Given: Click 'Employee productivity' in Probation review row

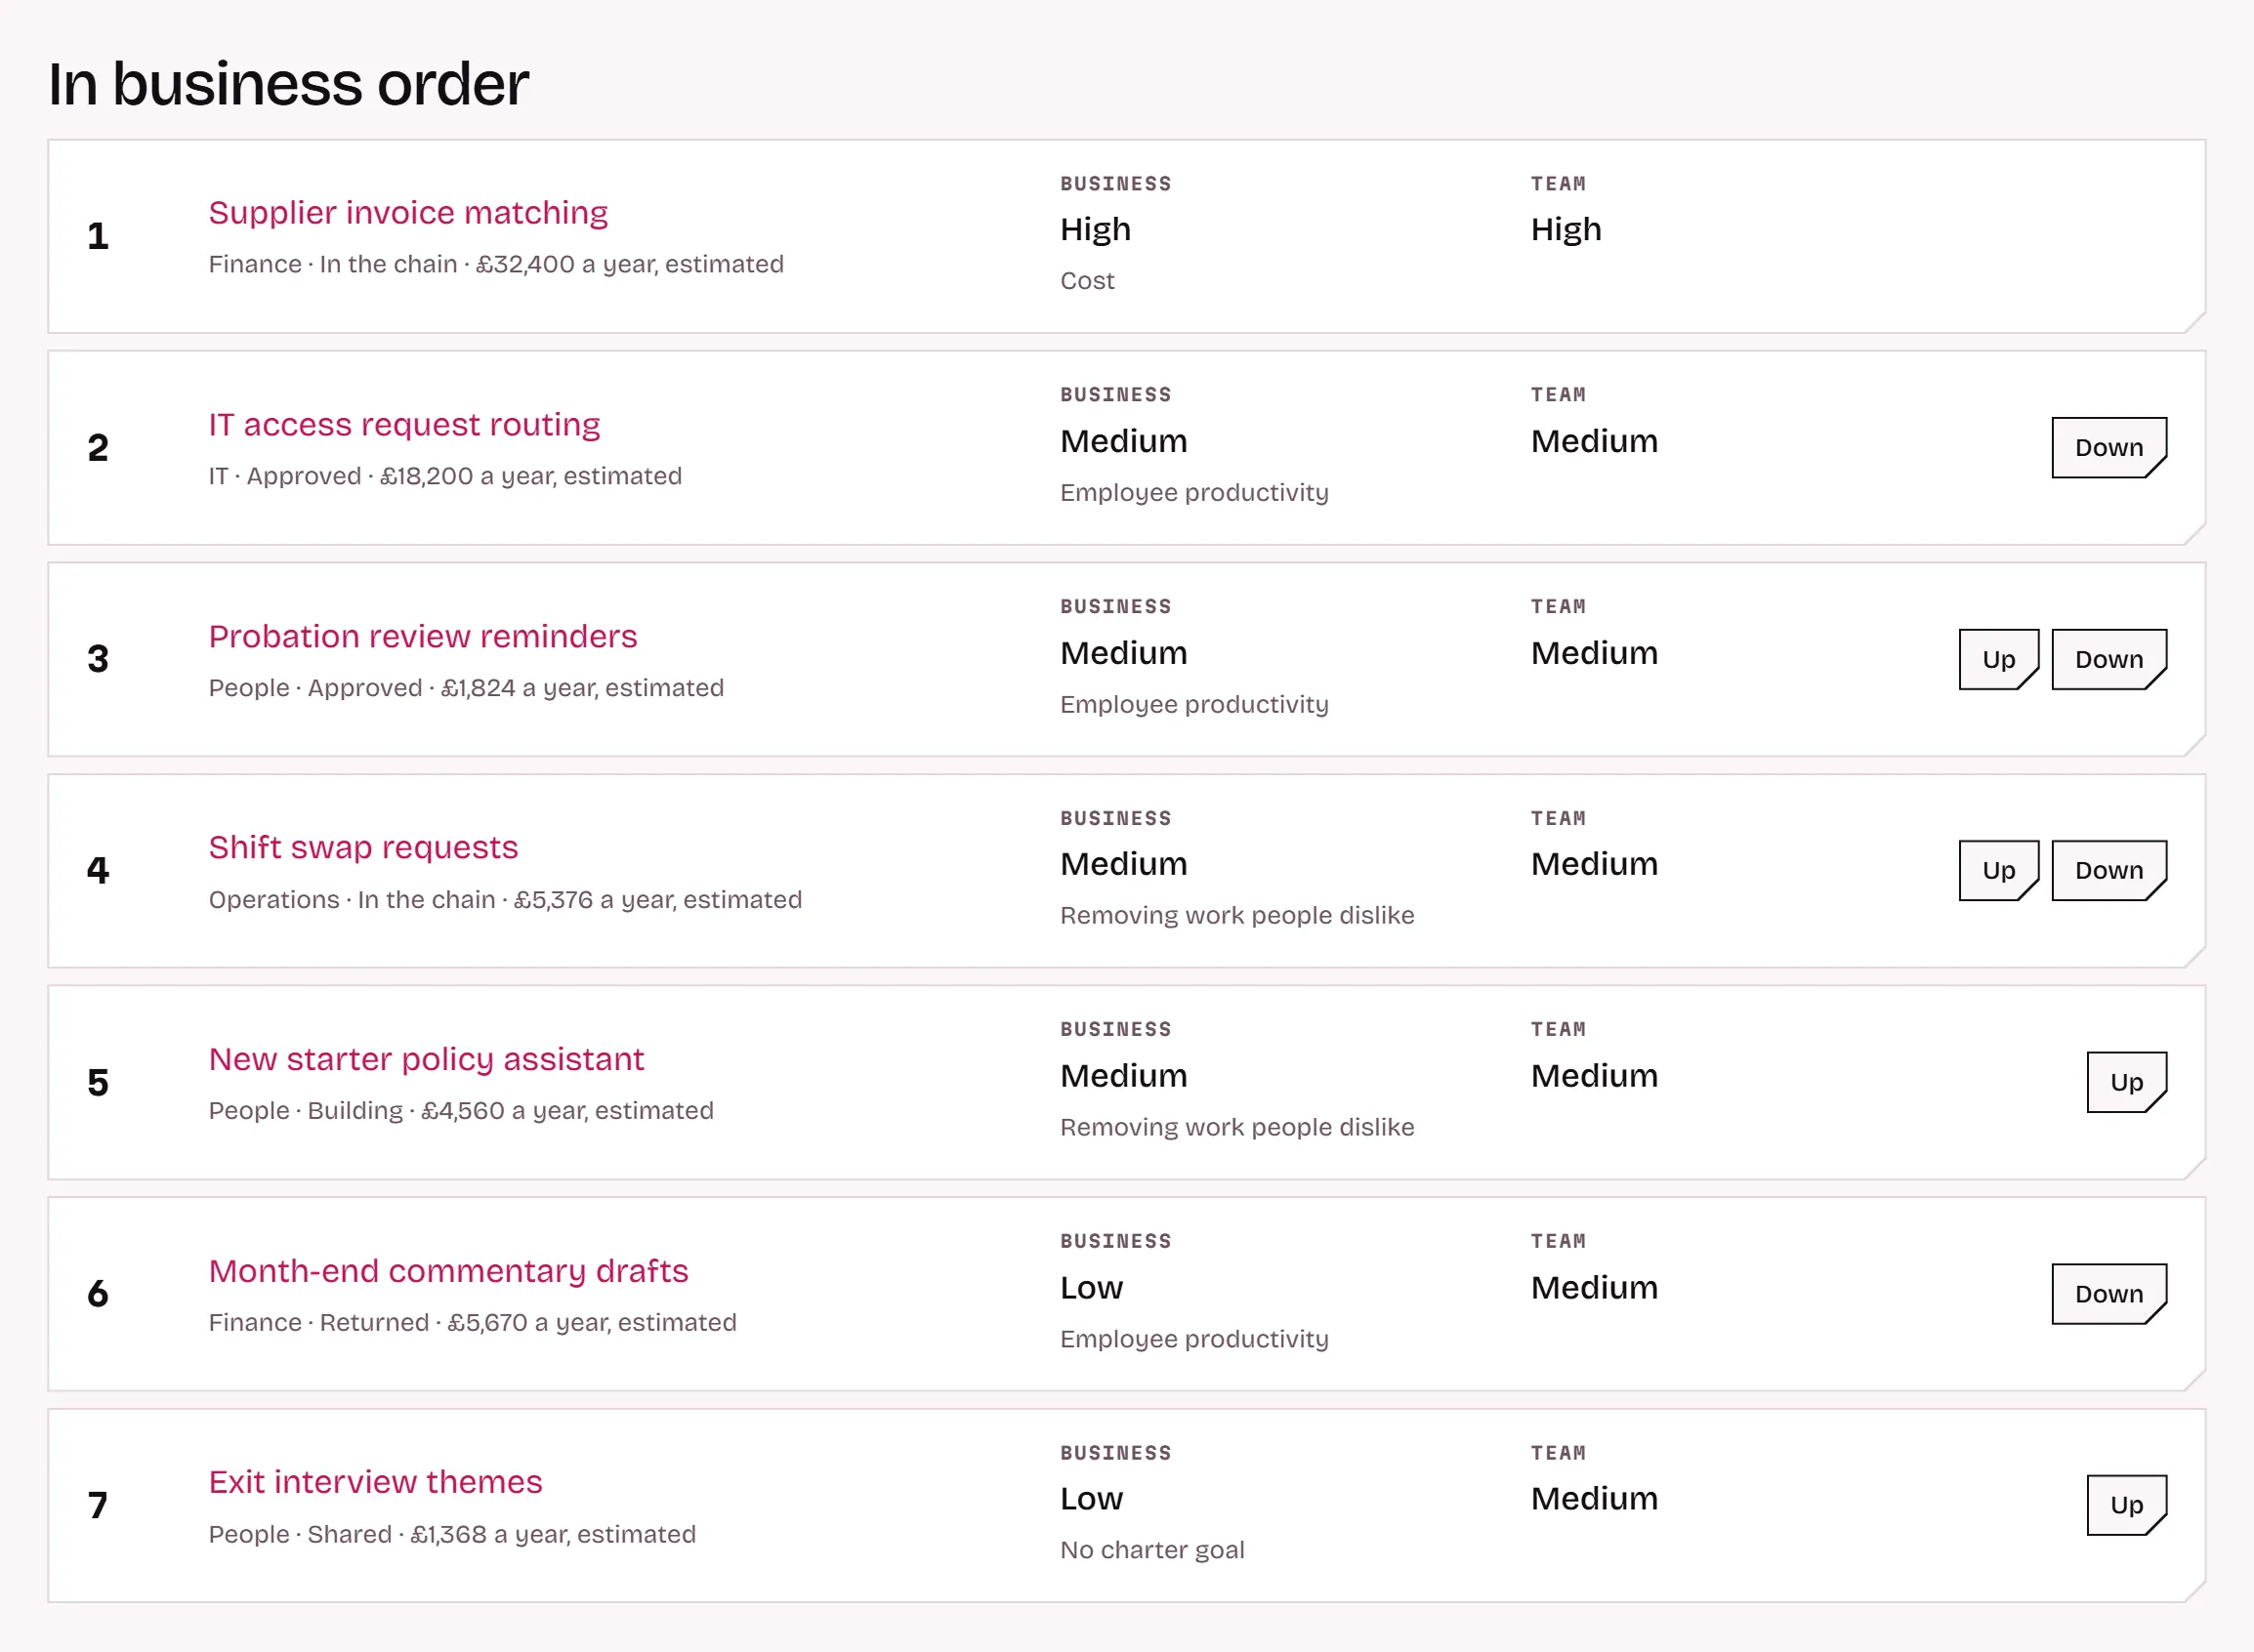Looking at the screenshot, I should [x=1194, y=705].
